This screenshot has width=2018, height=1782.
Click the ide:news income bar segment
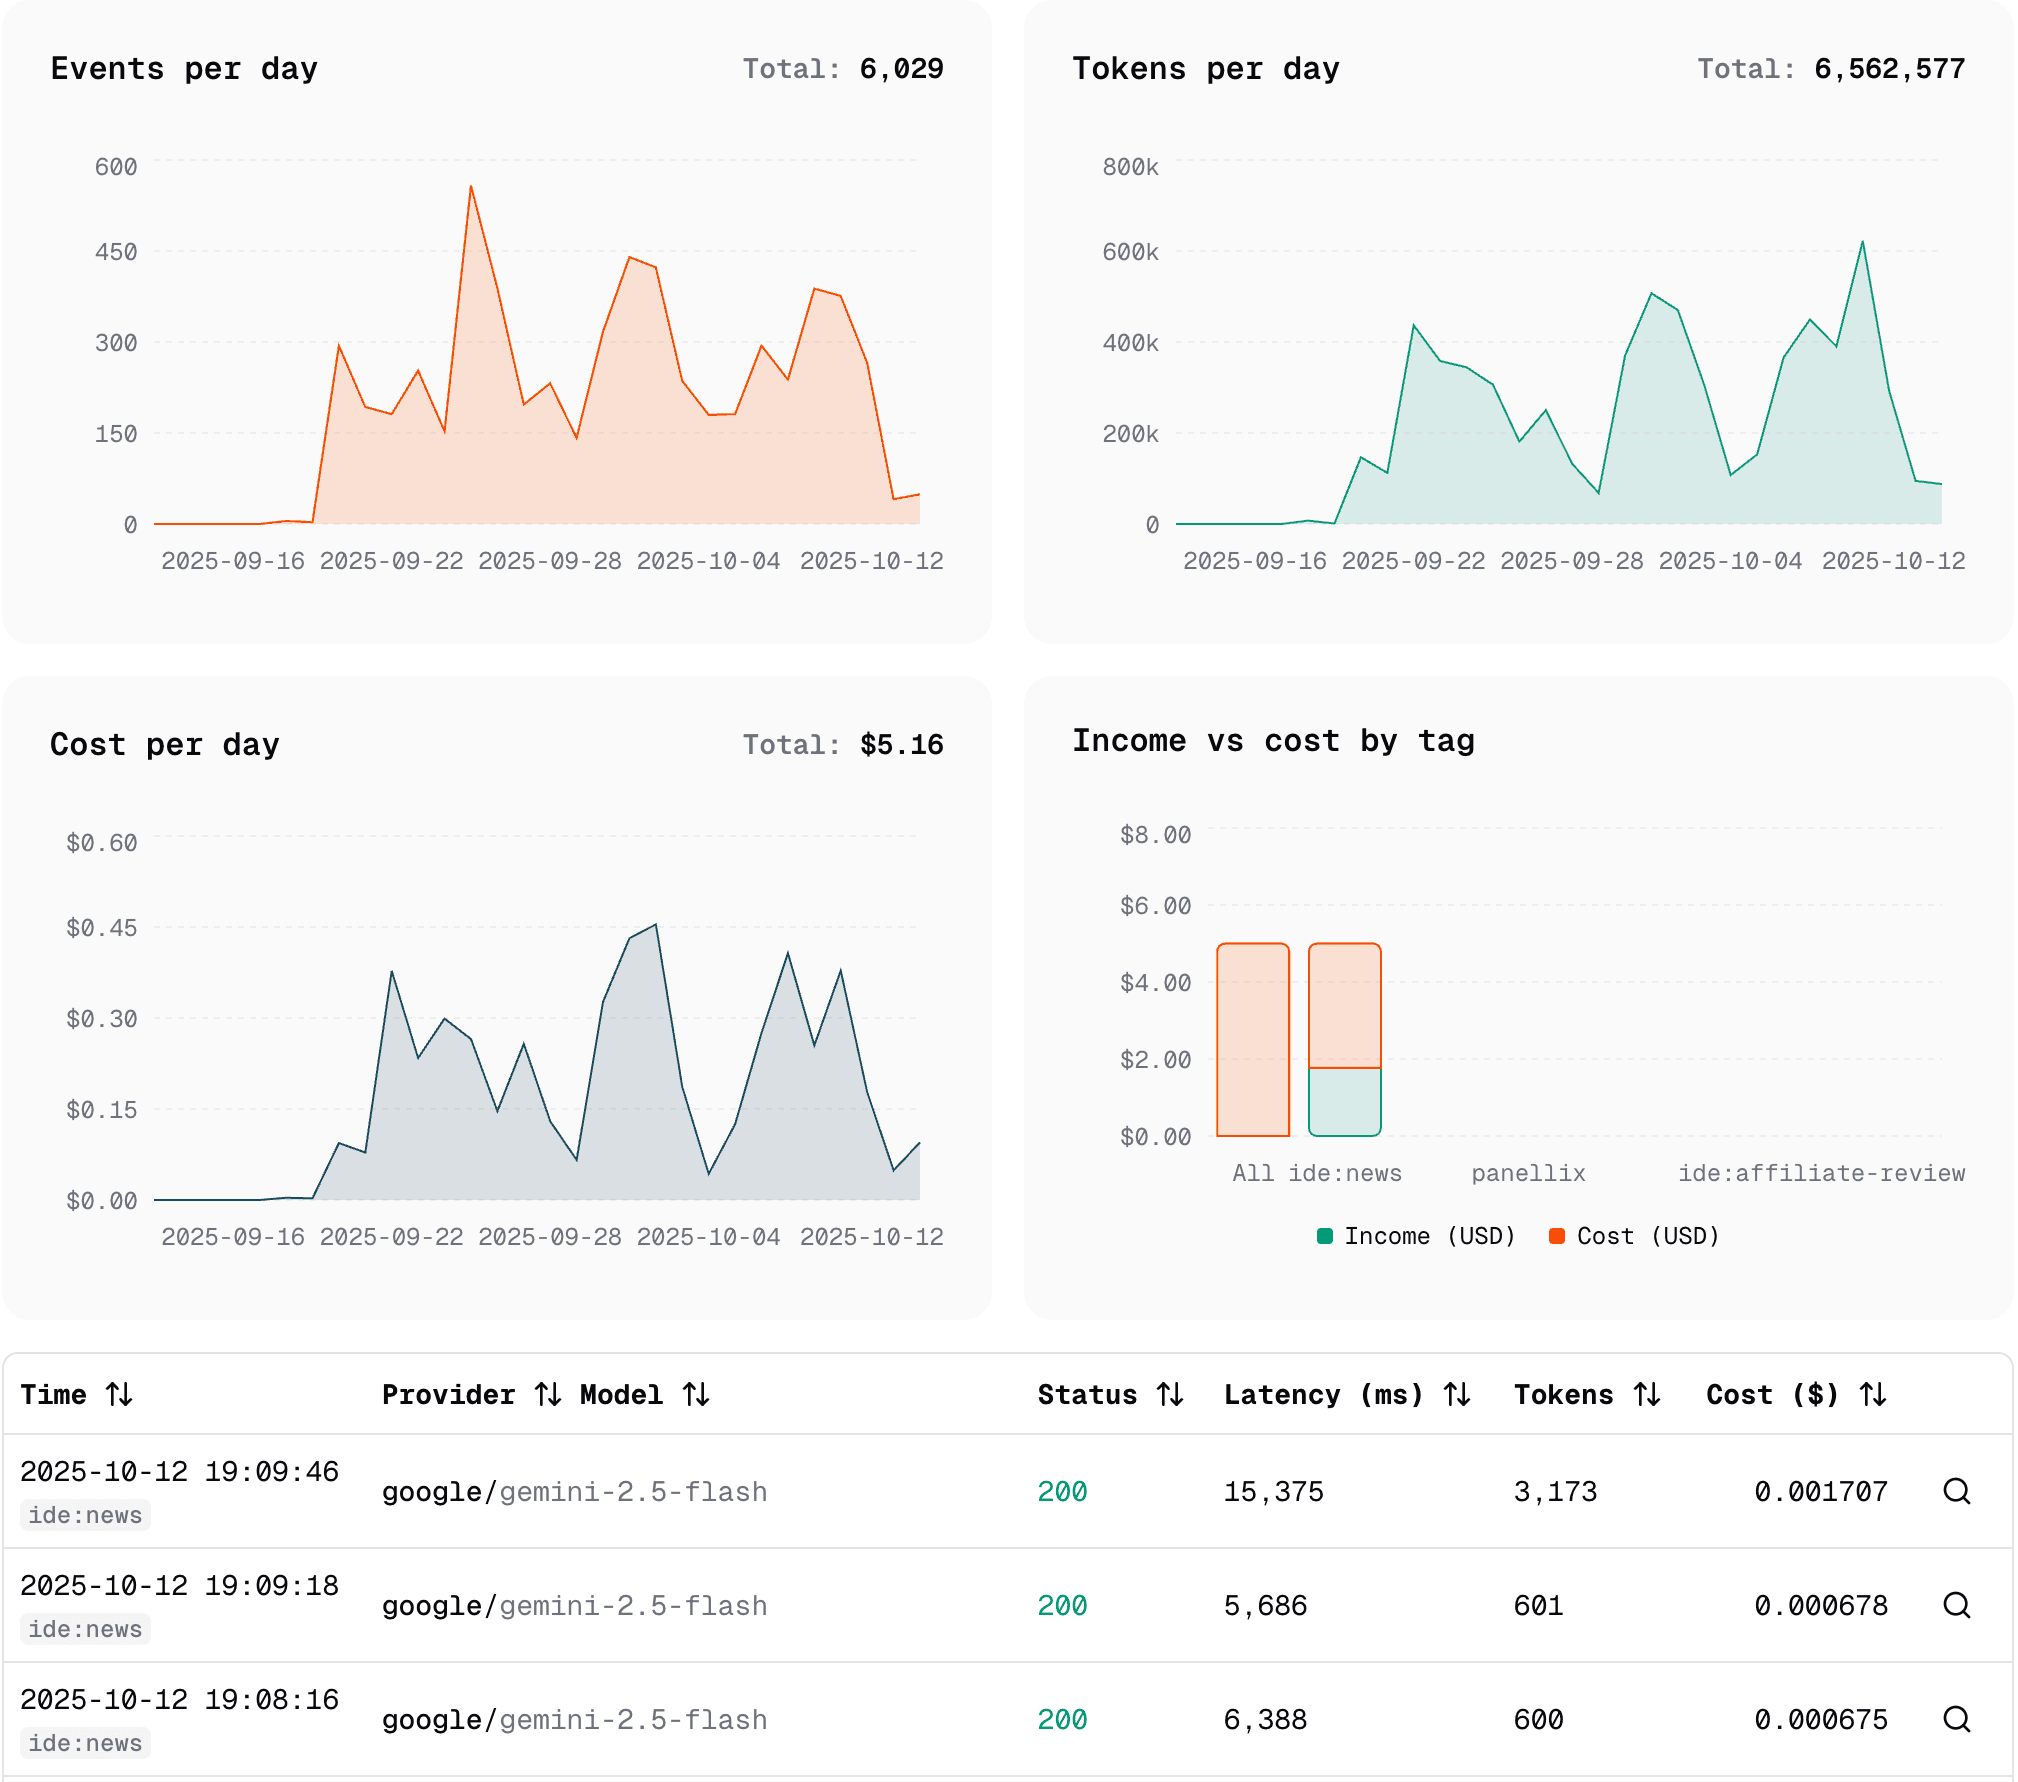coord(1344,1102)
